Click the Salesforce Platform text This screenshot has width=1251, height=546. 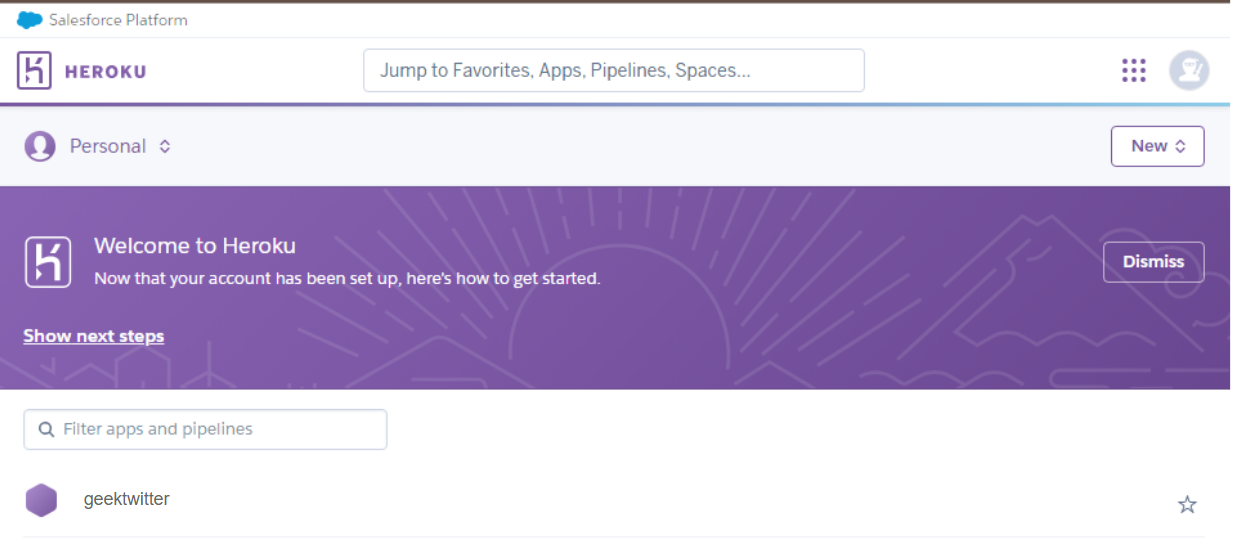(x=118, y=20)
